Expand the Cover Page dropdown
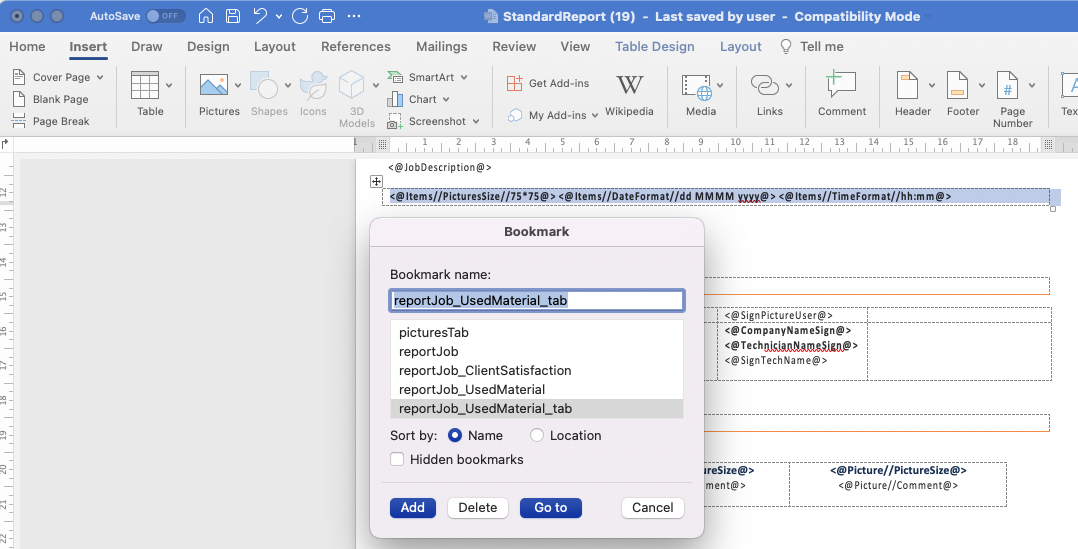 pos(100,78)
